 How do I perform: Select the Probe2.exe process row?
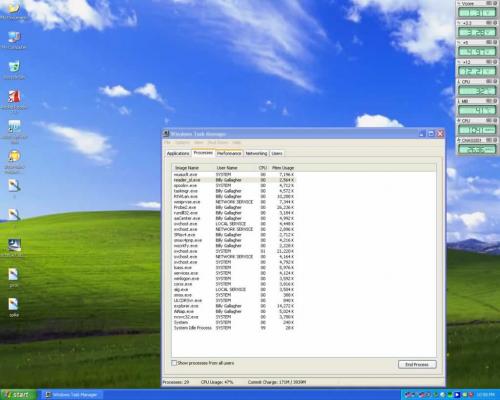(x=234, y=207)
